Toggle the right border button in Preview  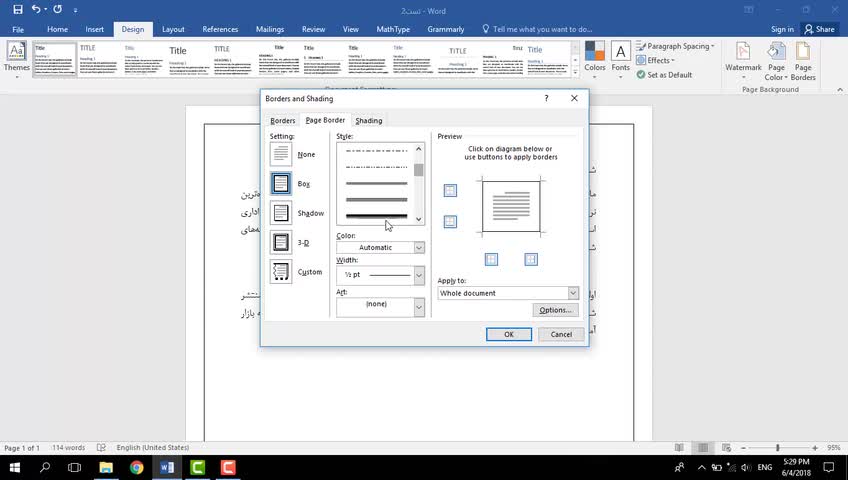pyautogui.click(x=531, y=259)
